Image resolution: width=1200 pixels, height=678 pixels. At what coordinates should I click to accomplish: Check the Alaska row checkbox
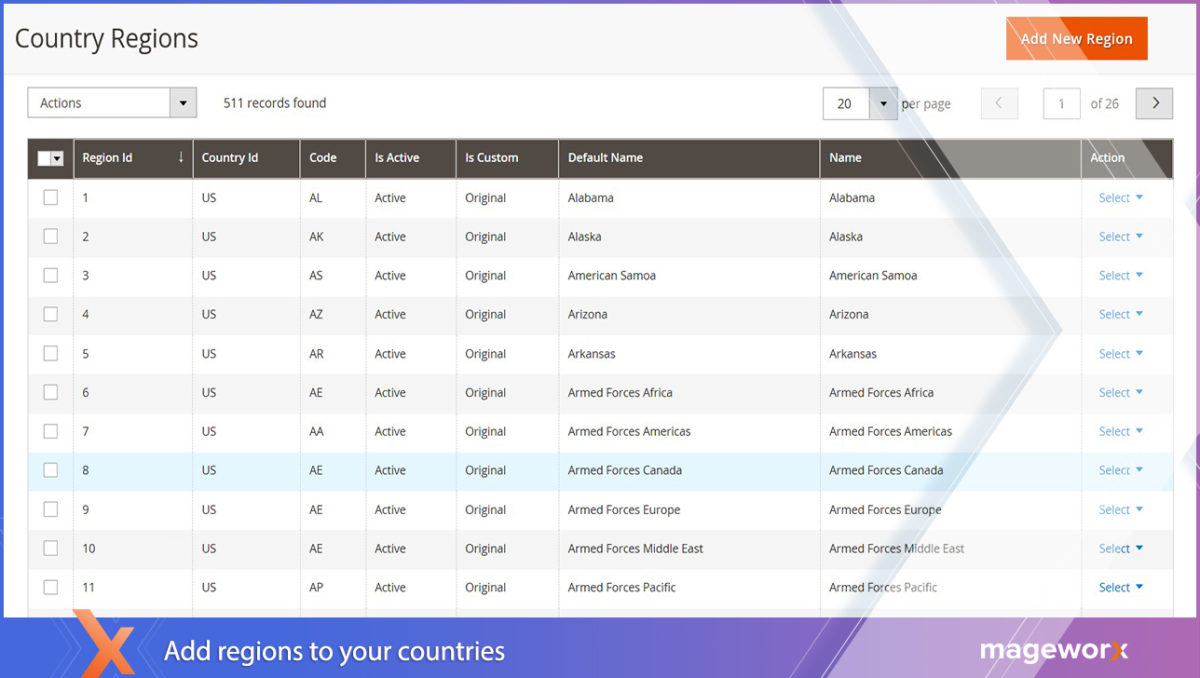pos(51,236)
